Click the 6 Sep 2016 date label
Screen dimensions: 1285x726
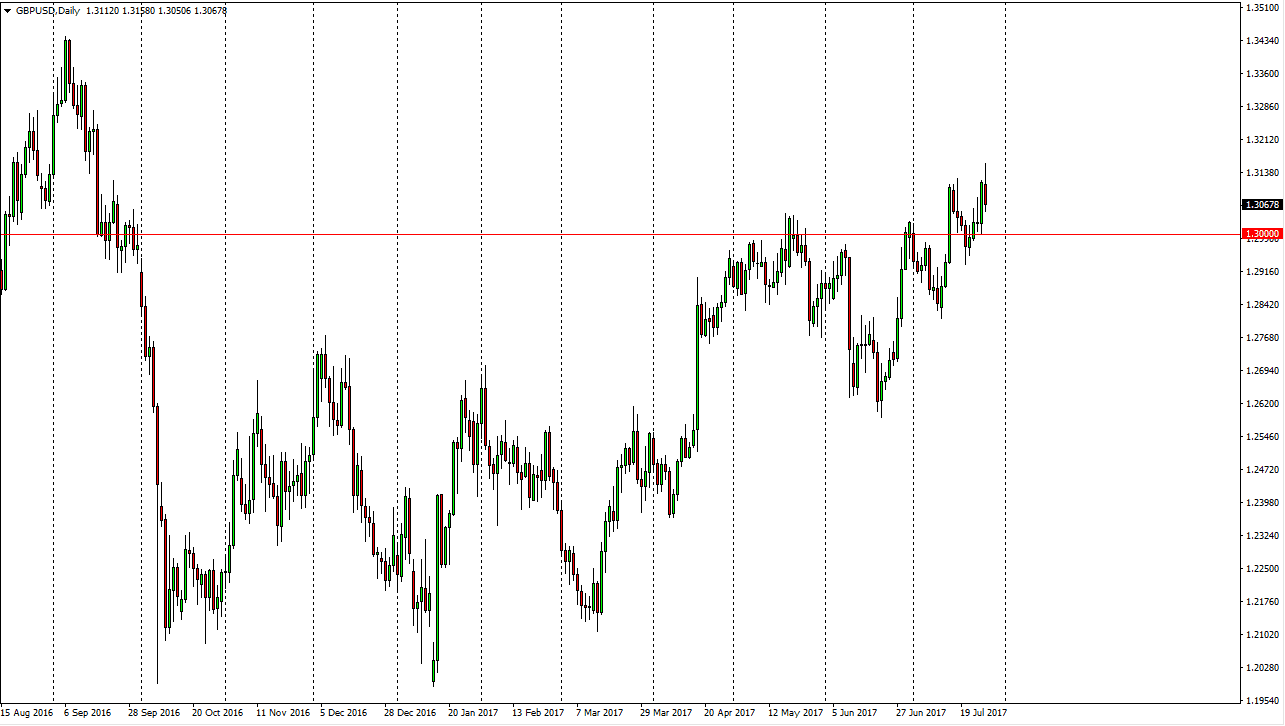click(x=88, y=713)
